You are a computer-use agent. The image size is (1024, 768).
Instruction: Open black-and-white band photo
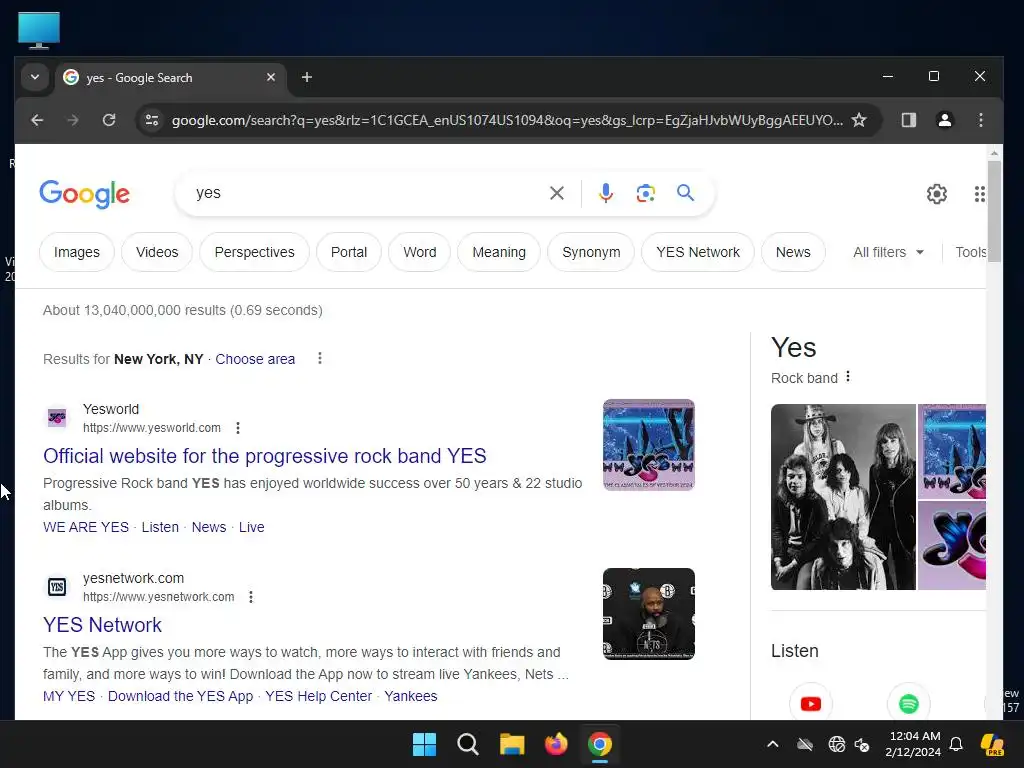(843, 497)
